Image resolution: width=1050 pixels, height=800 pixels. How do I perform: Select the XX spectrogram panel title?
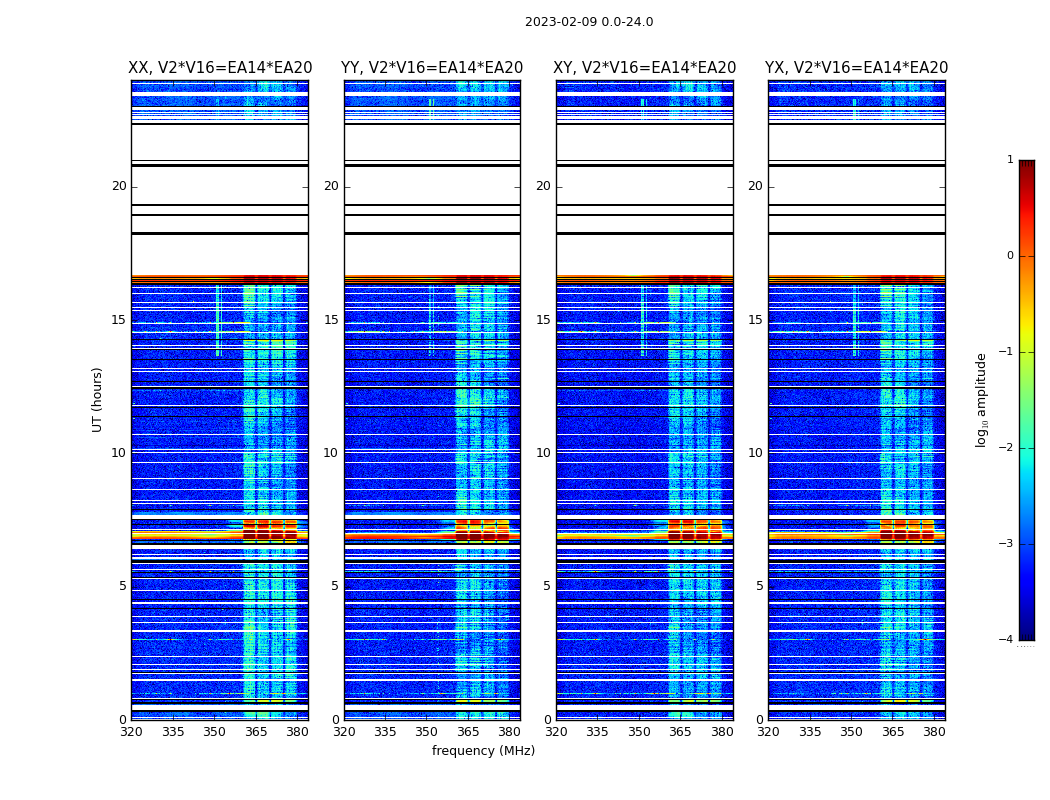coord(220,68)
